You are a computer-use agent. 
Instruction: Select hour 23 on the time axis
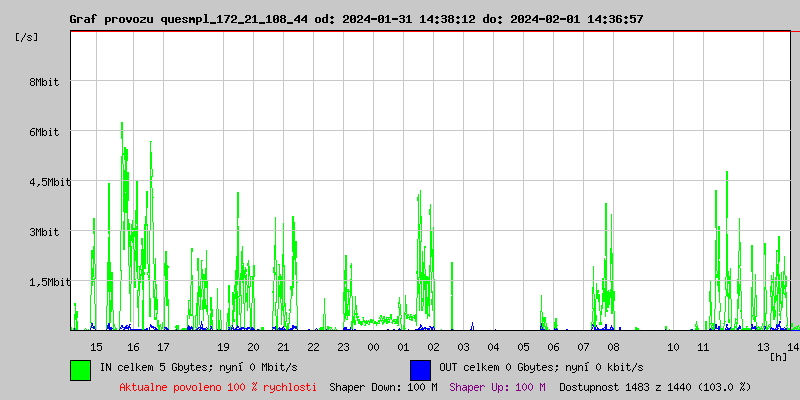(x=343, y=346)
